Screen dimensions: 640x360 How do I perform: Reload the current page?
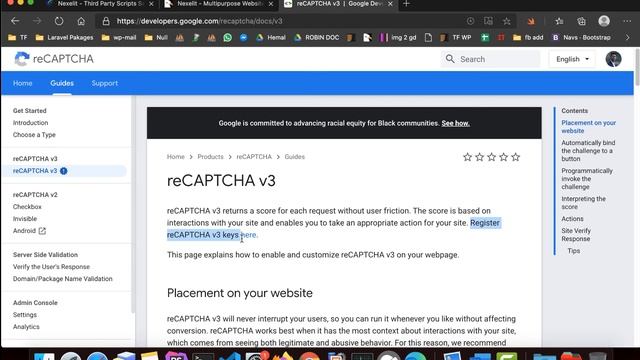[59, 21]
